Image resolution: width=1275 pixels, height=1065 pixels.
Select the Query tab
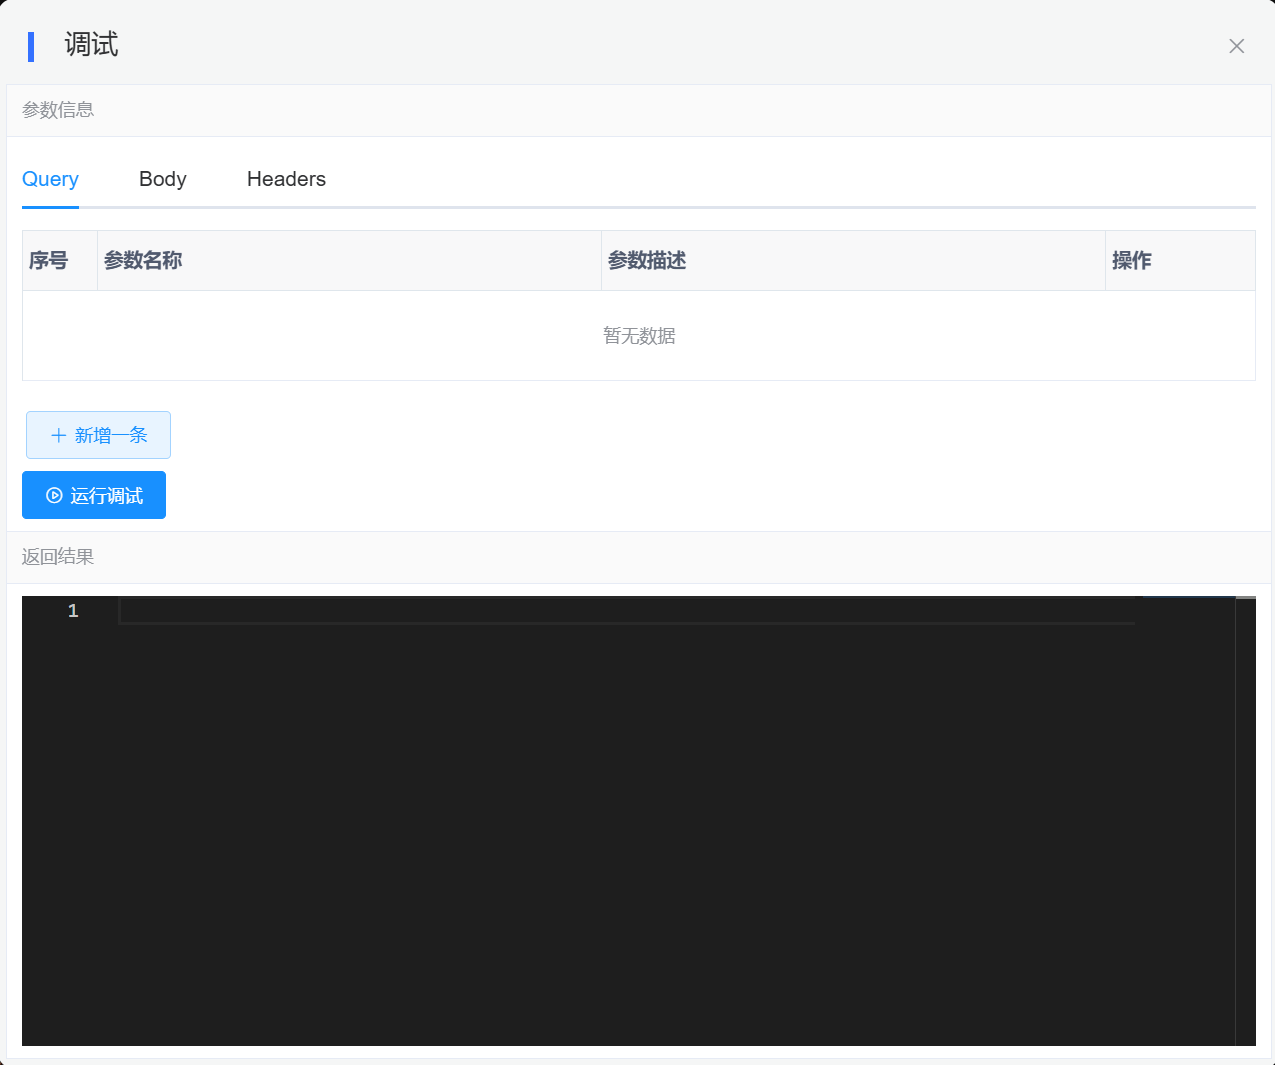50,179
